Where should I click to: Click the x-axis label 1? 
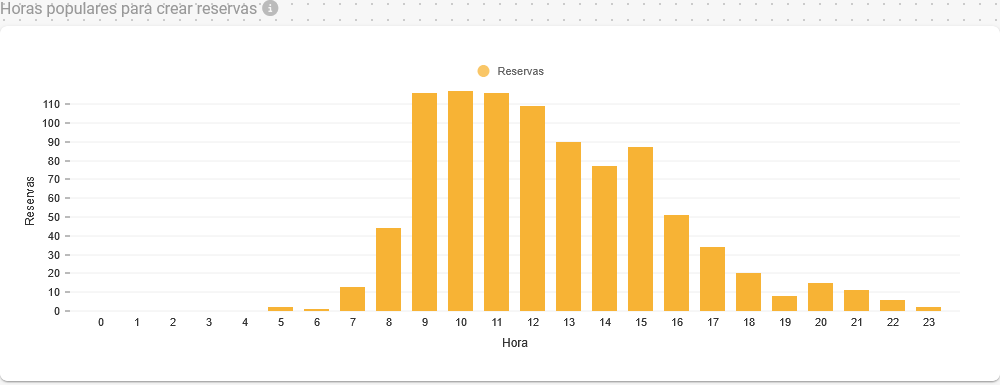(x=136, y=323)
